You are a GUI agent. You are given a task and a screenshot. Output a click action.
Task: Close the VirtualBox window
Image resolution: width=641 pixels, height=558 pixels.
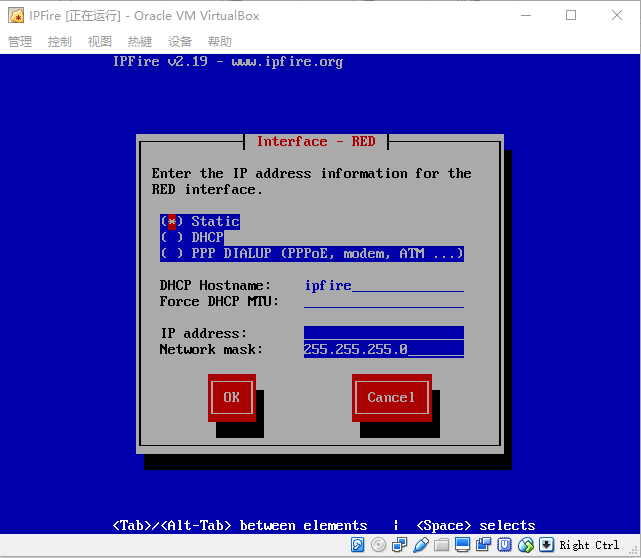click(617, 16)
